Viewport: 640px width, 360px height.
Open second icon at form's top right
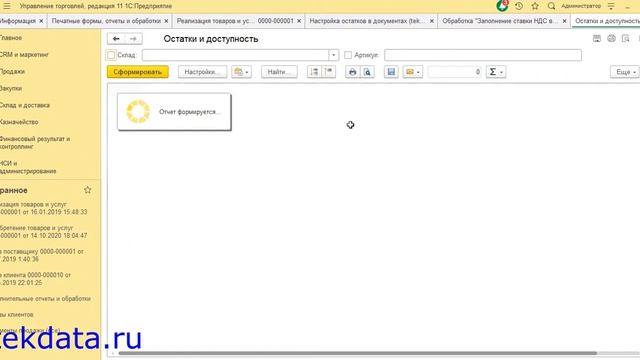[x=611, y=39]
